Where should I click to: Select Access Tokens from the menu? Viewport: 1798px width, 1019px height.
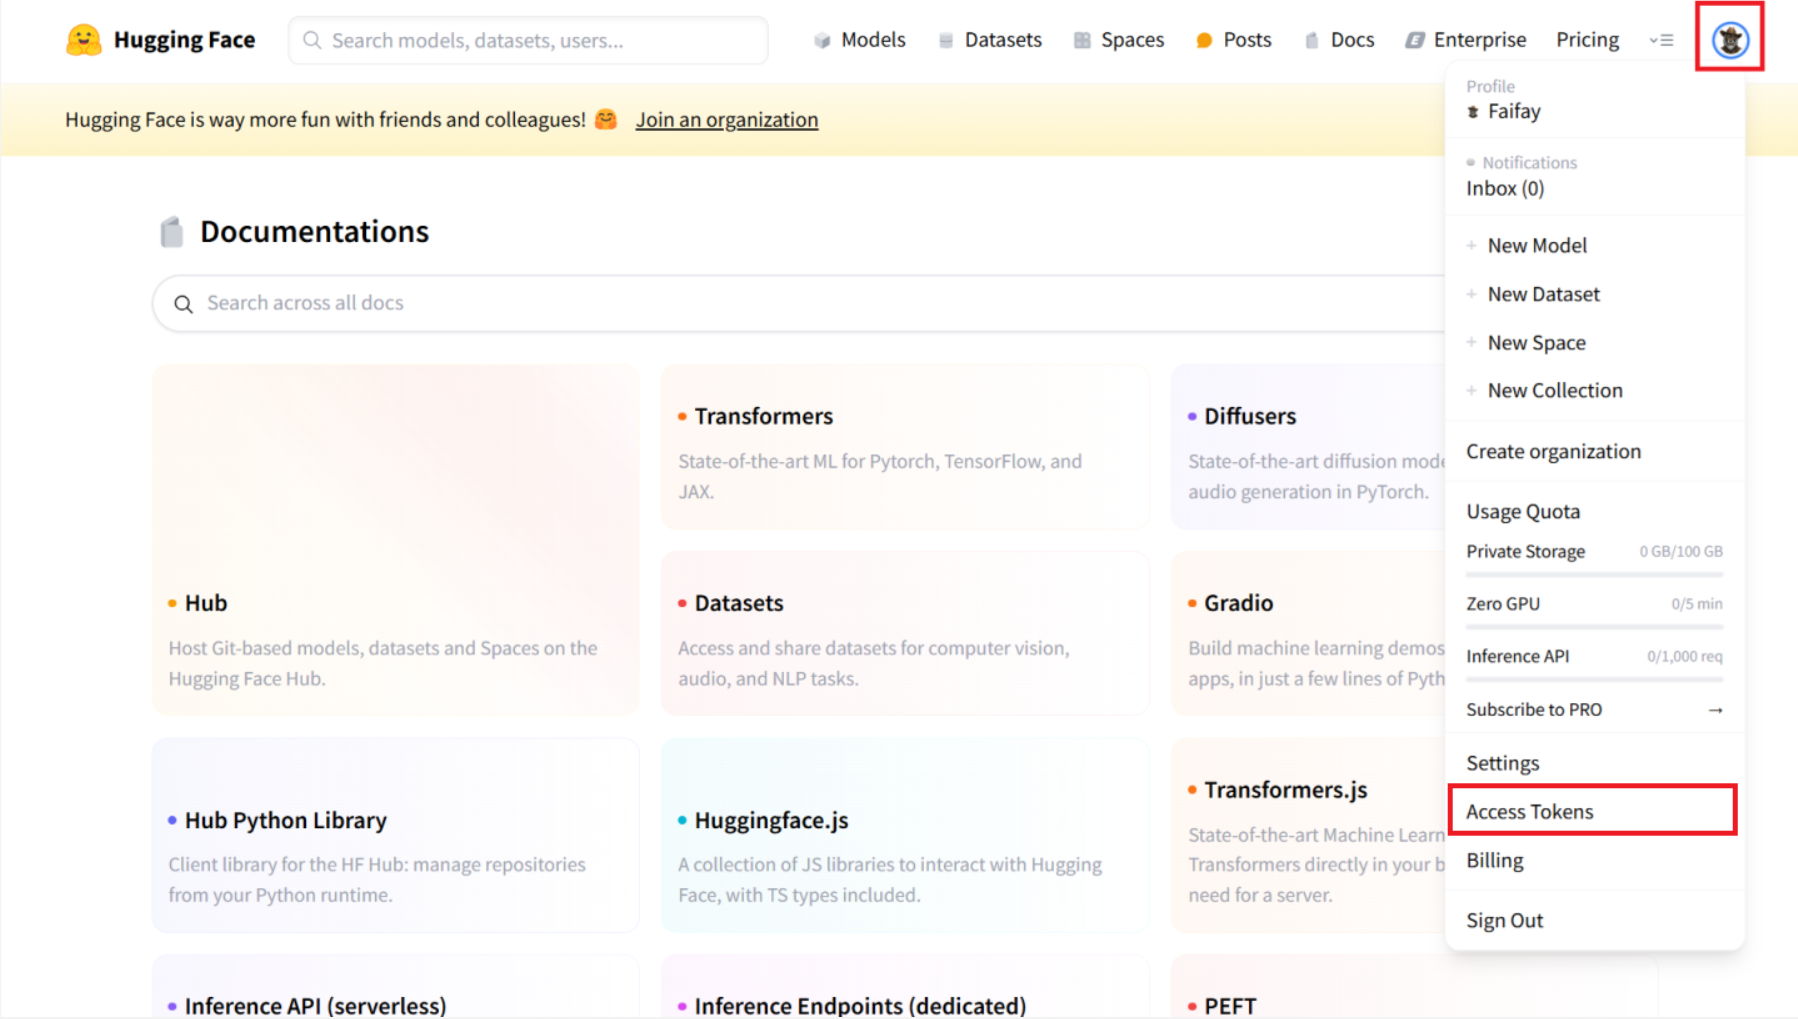pos(1529,811)
